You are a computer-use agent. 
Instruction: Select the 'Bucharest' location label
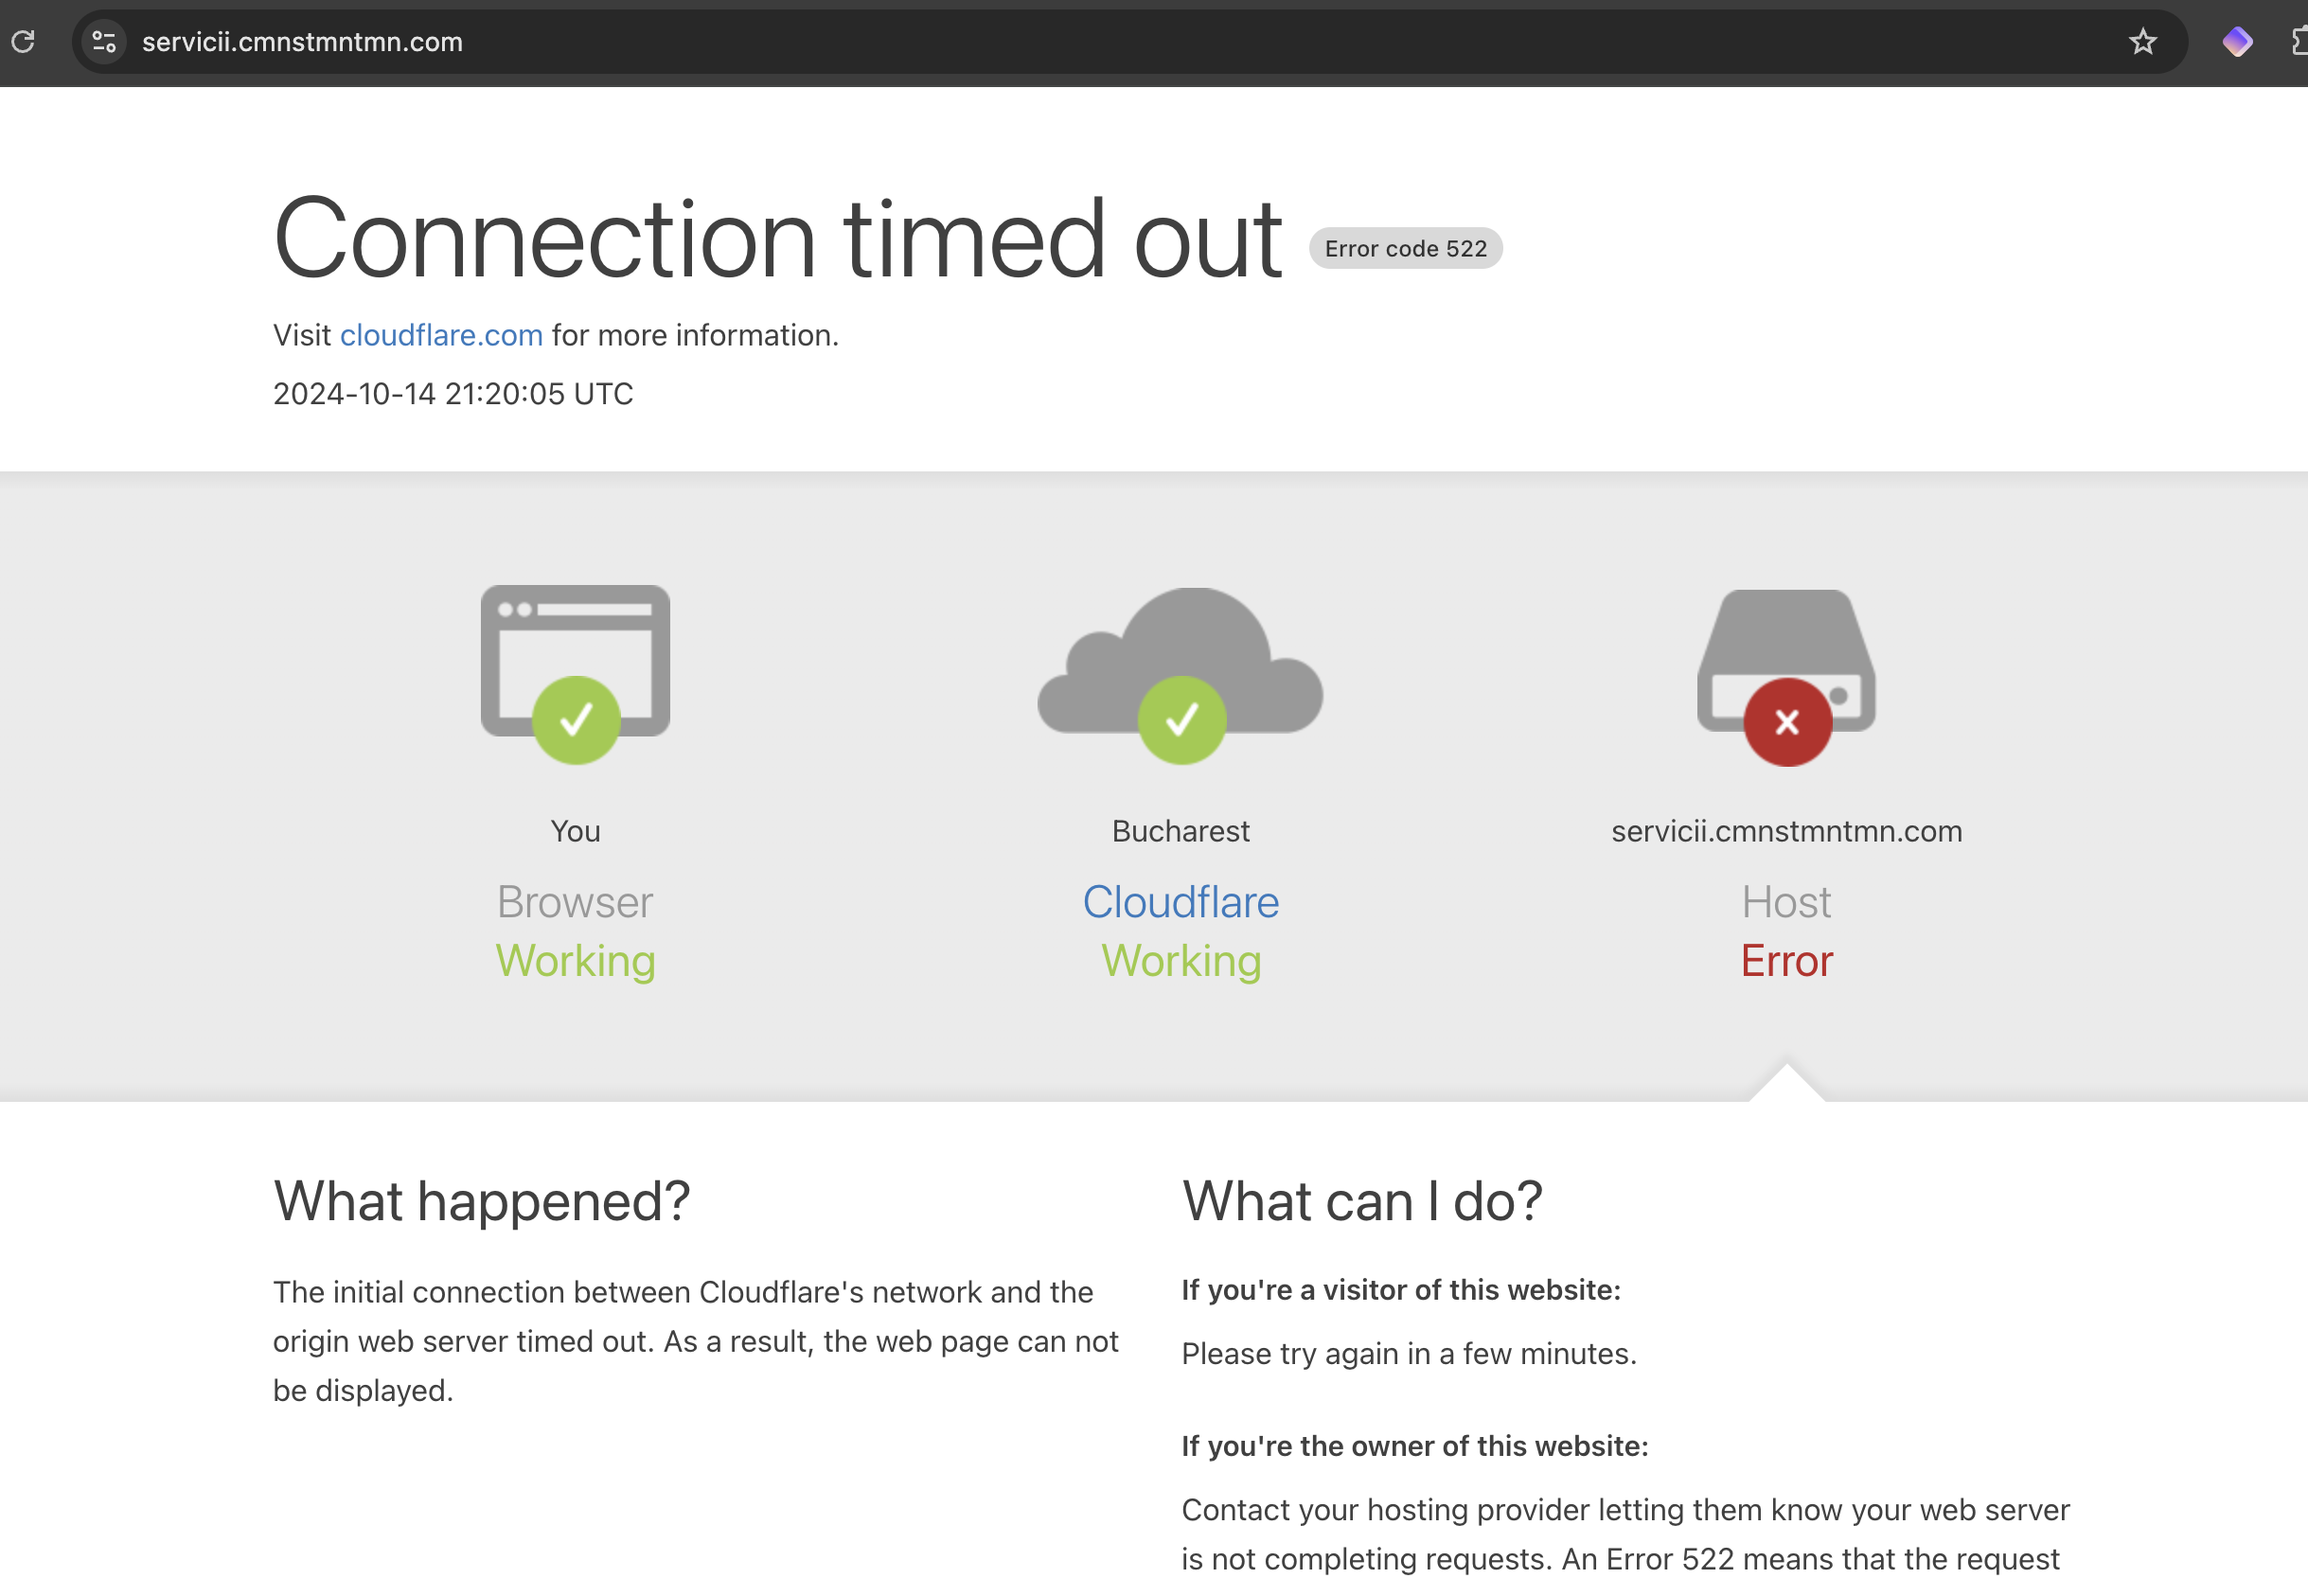1181,830
